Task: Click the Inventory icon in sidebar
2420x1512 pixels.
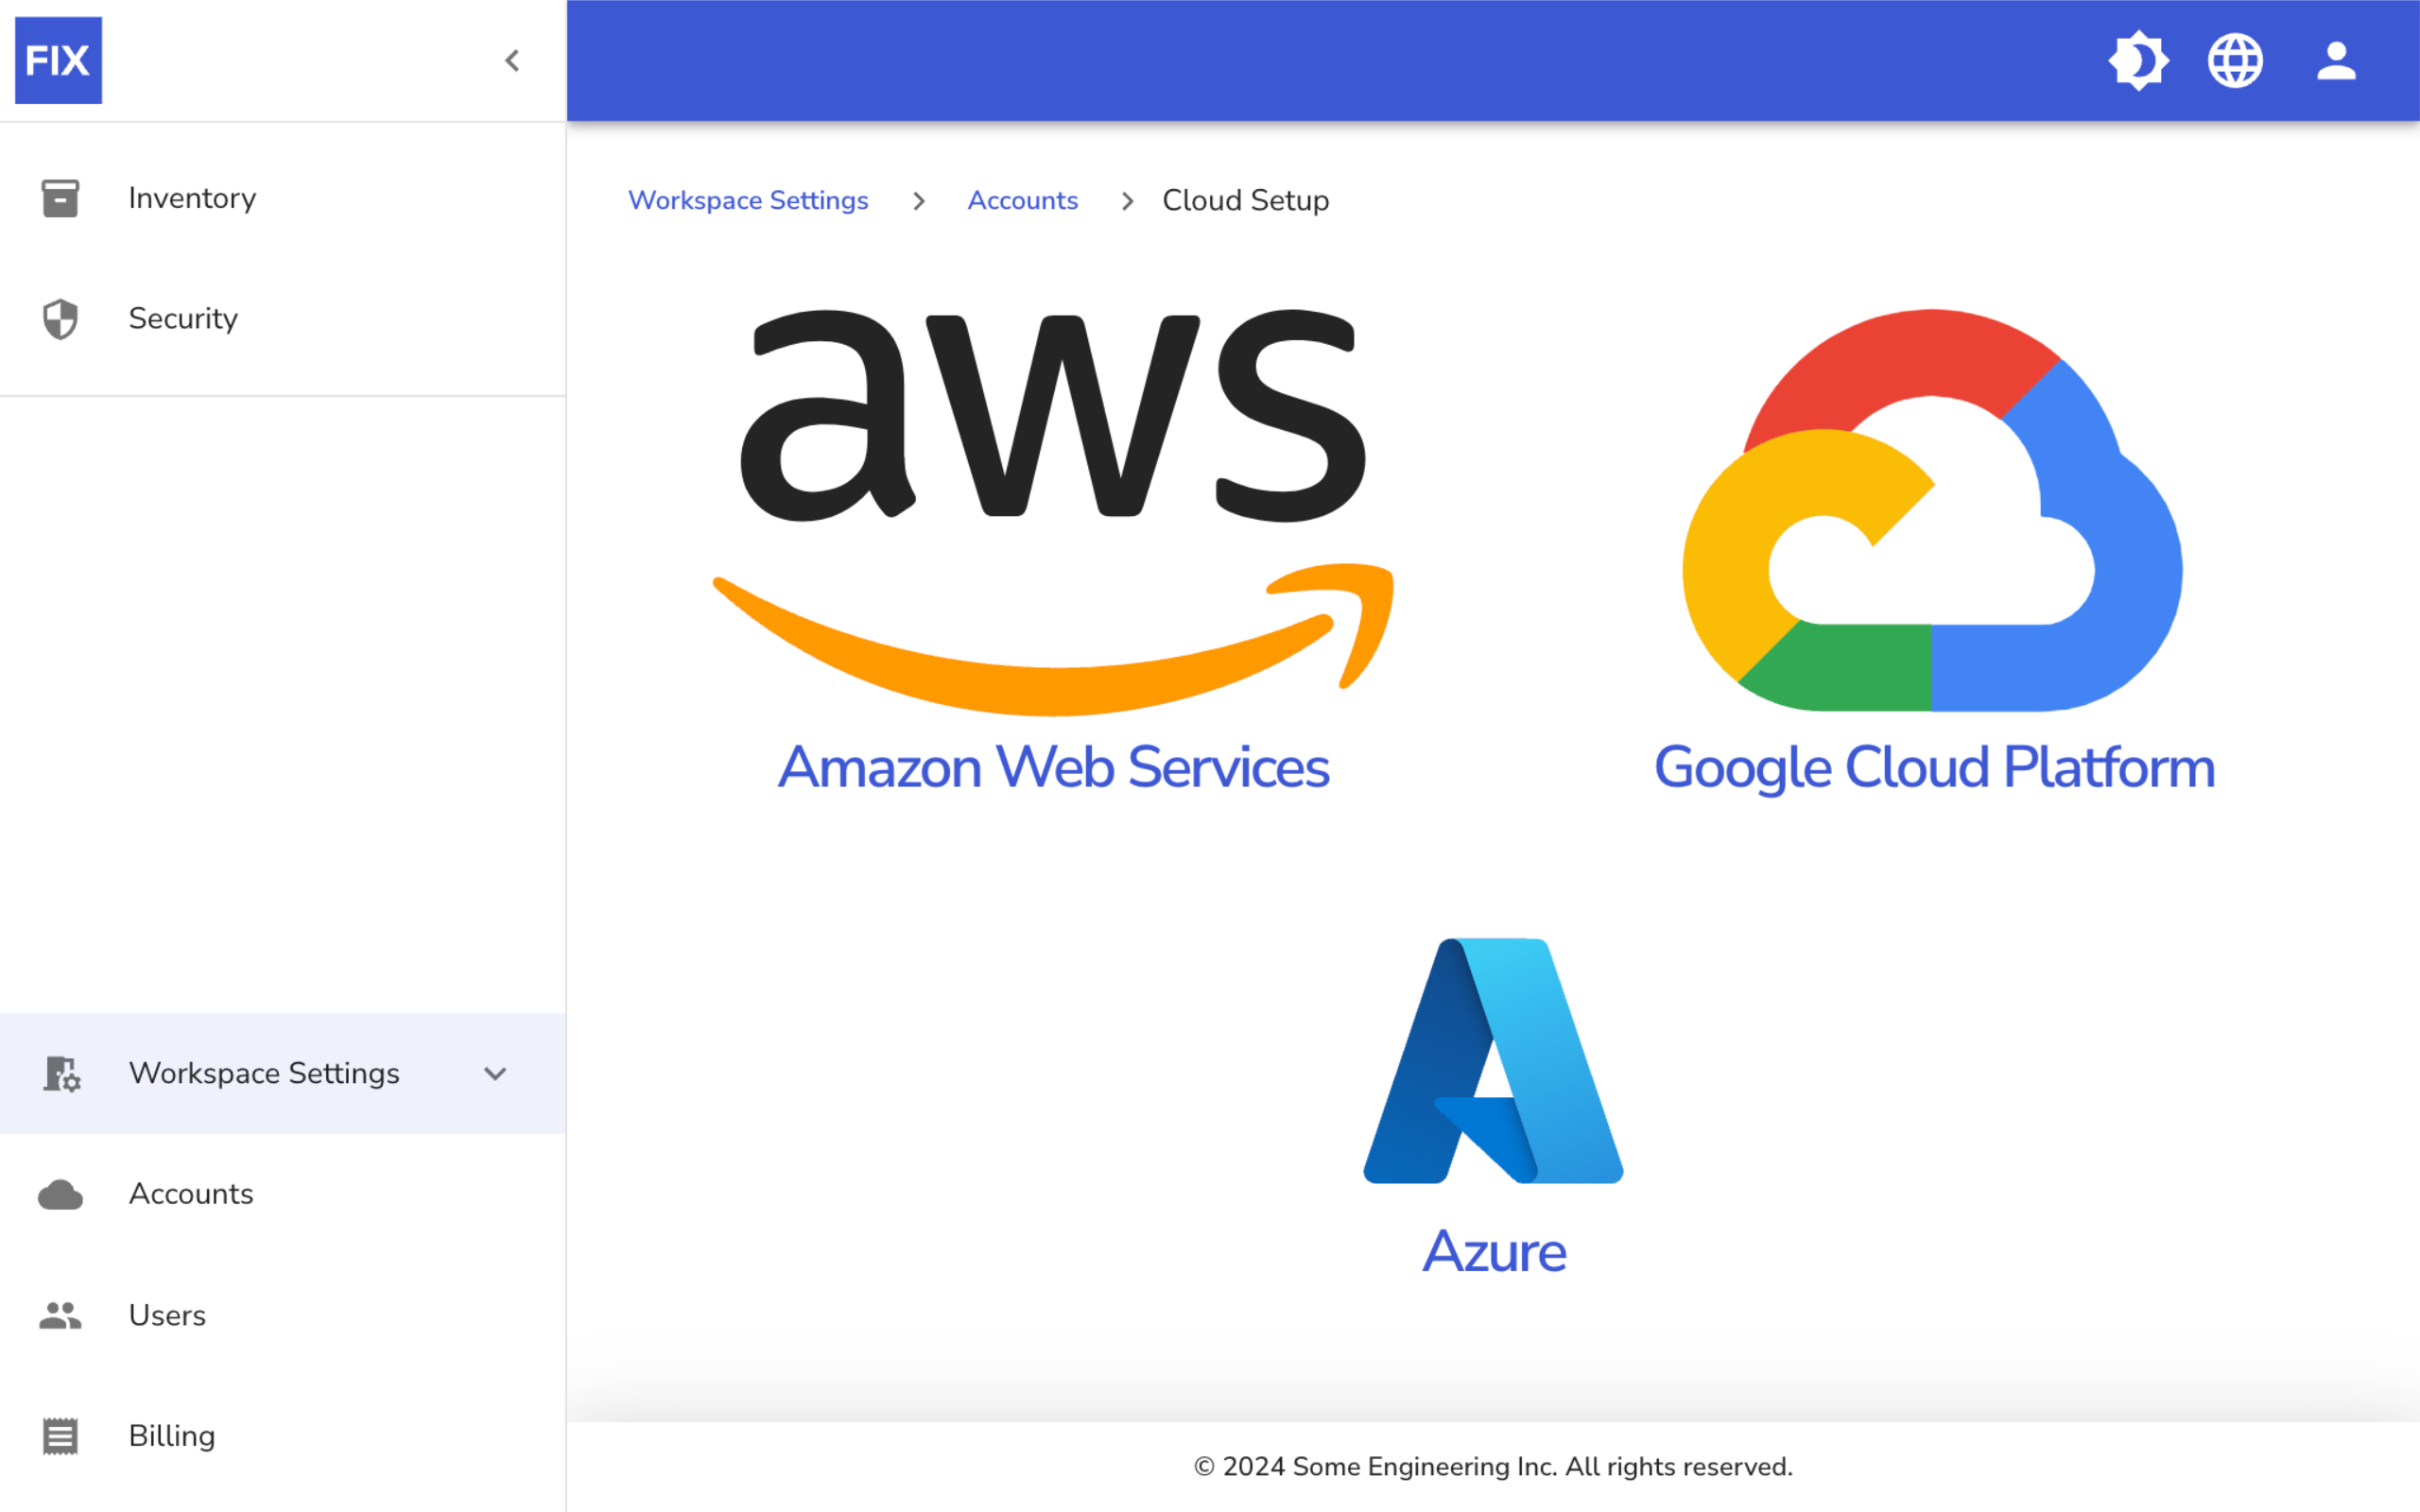Action: click(x=61, y=197)
